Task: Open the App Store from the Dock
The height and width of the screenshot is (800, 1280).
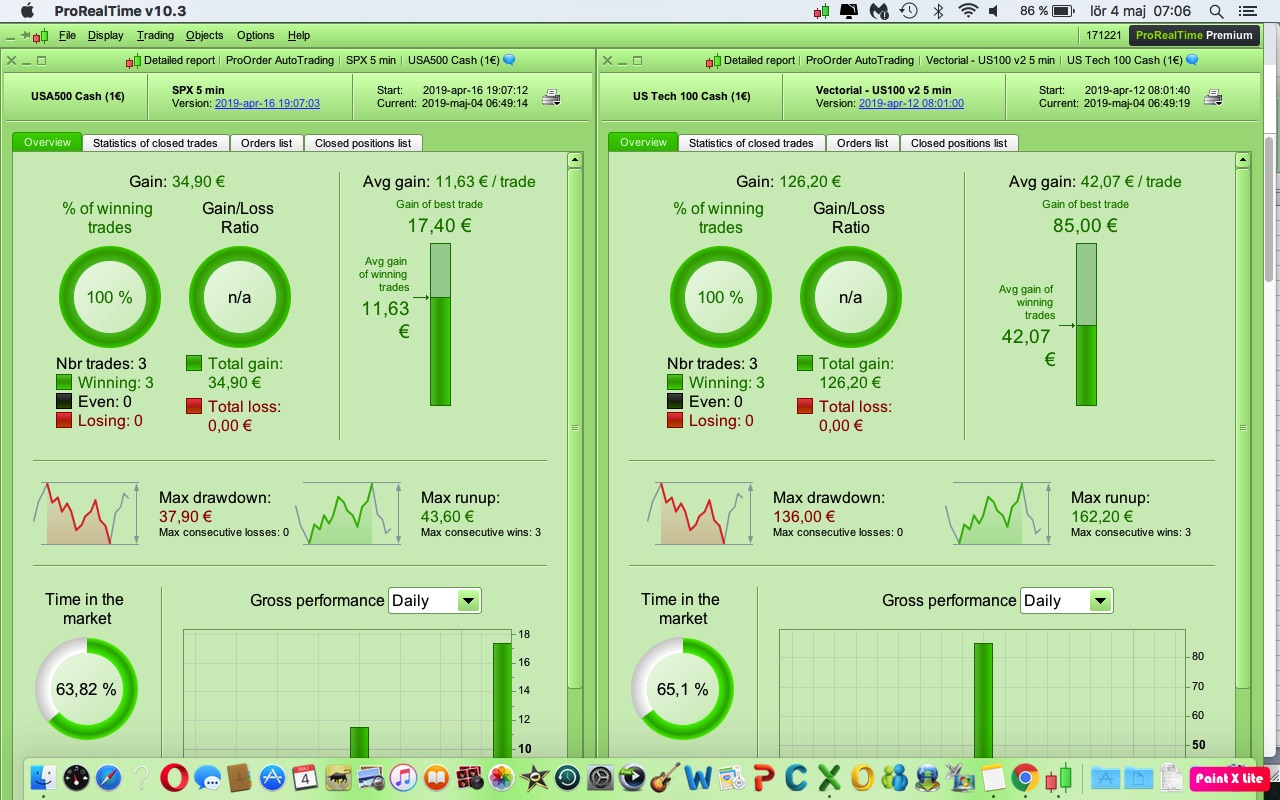Action: point(272,777)
